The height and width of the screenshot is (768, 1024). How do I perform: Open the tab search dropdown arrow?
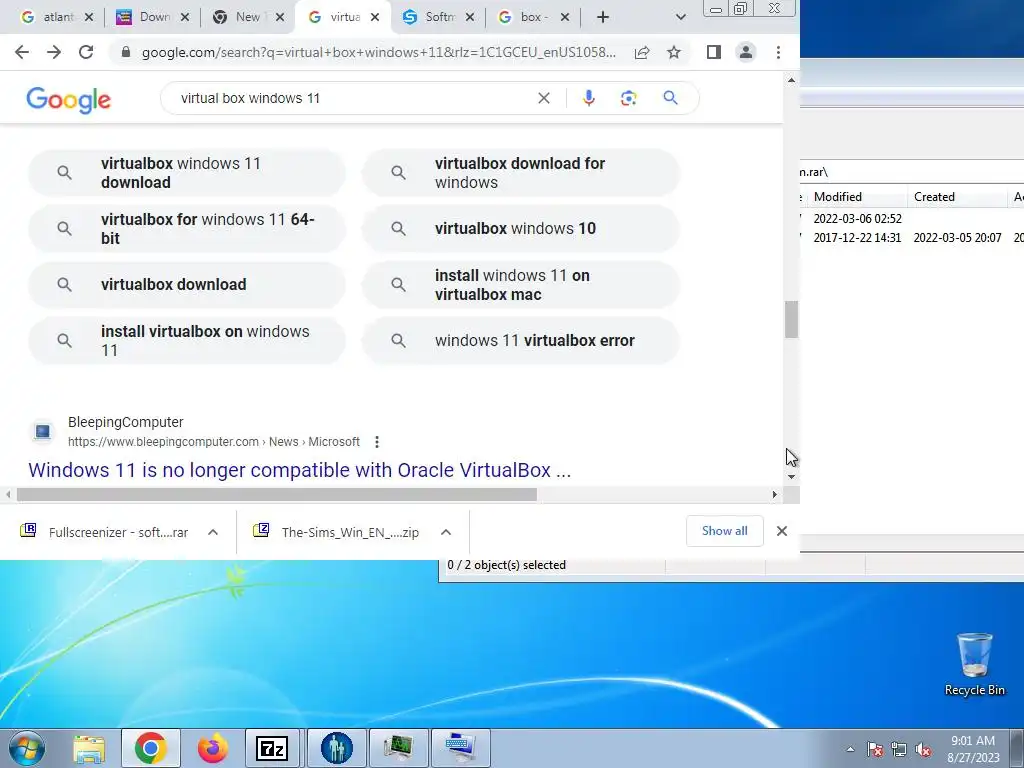[680, 18]
